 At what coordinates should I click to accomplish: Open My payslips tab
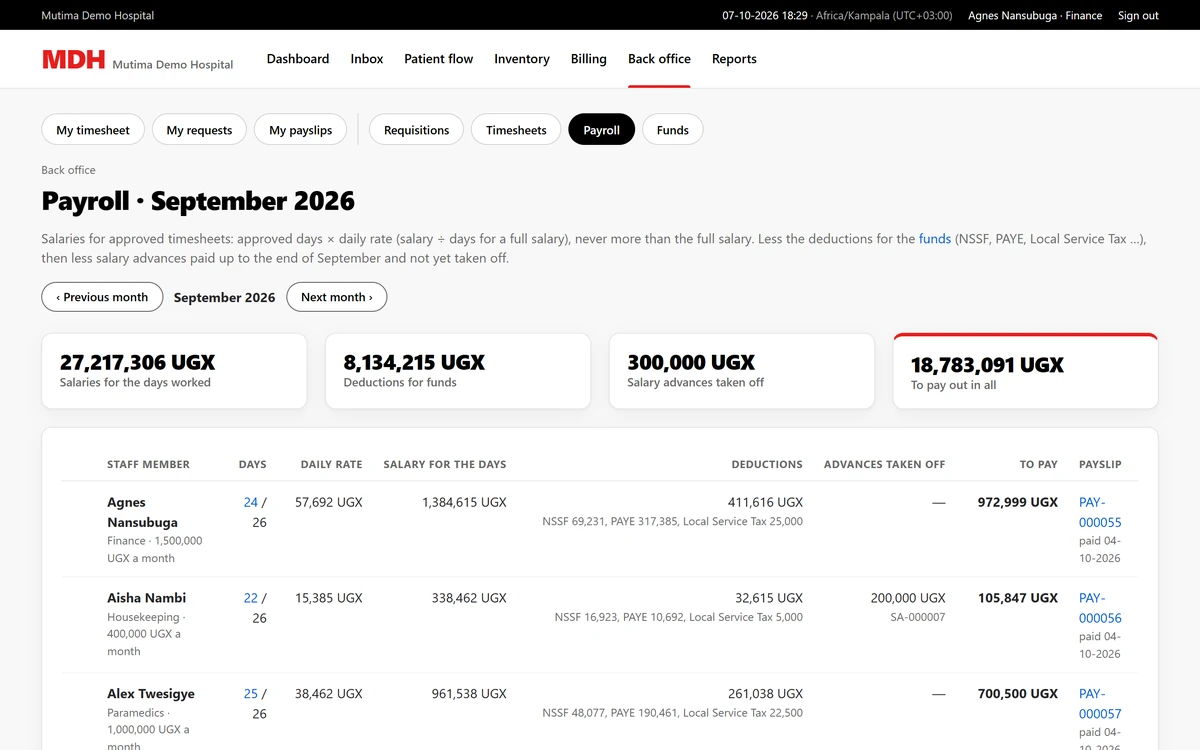pos(301,130)
